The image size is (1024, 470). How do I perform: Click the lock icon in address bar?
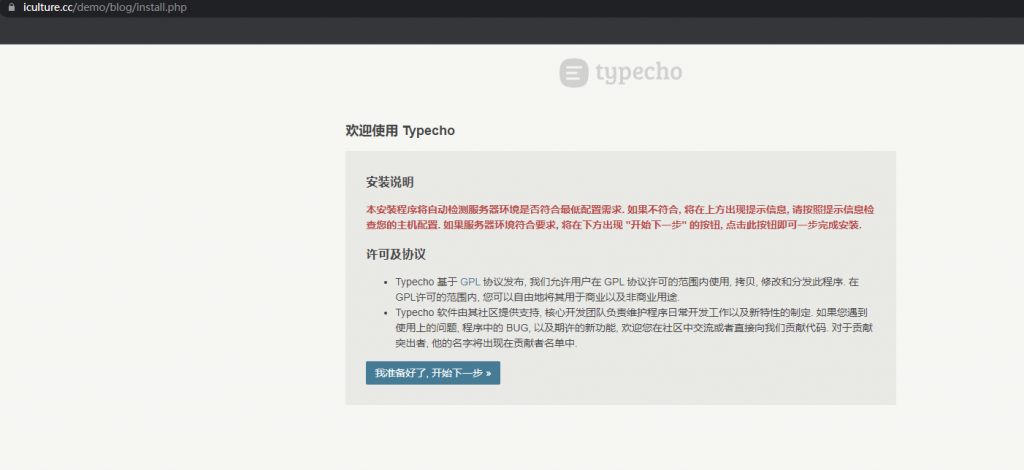click(x=10, y=8)
